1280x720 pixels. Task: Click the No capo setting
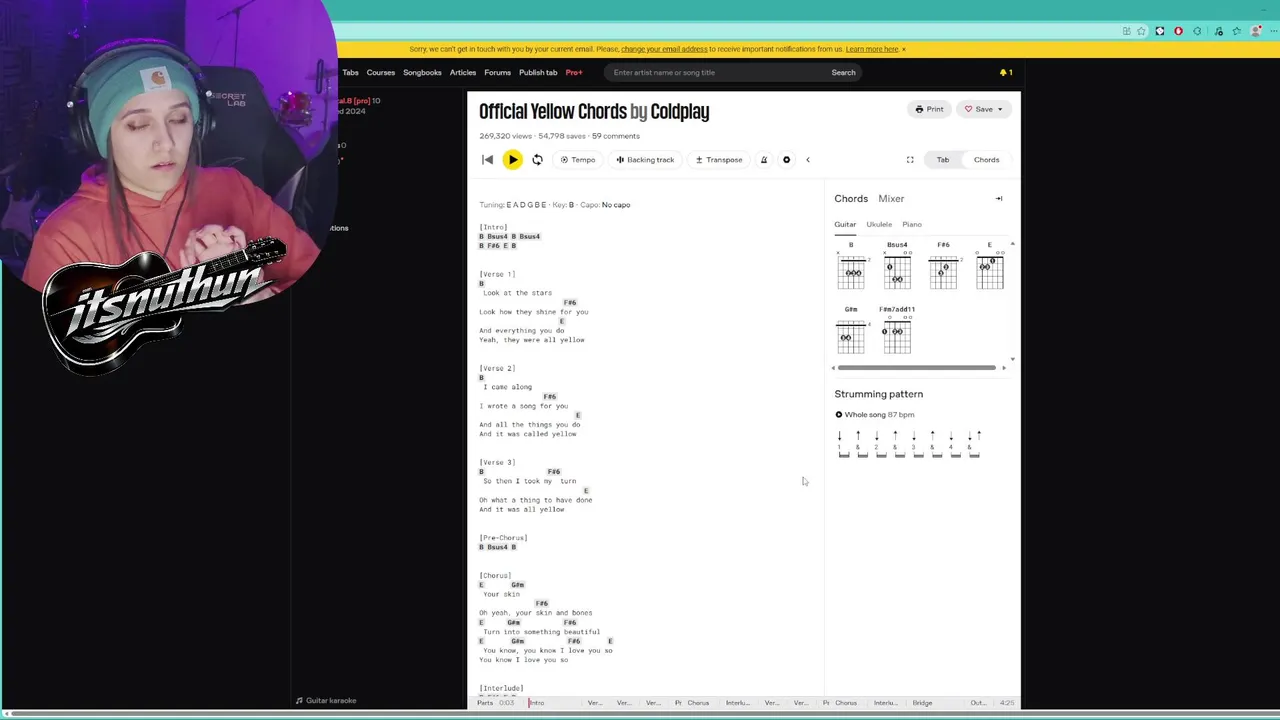(x=616, y=205)
